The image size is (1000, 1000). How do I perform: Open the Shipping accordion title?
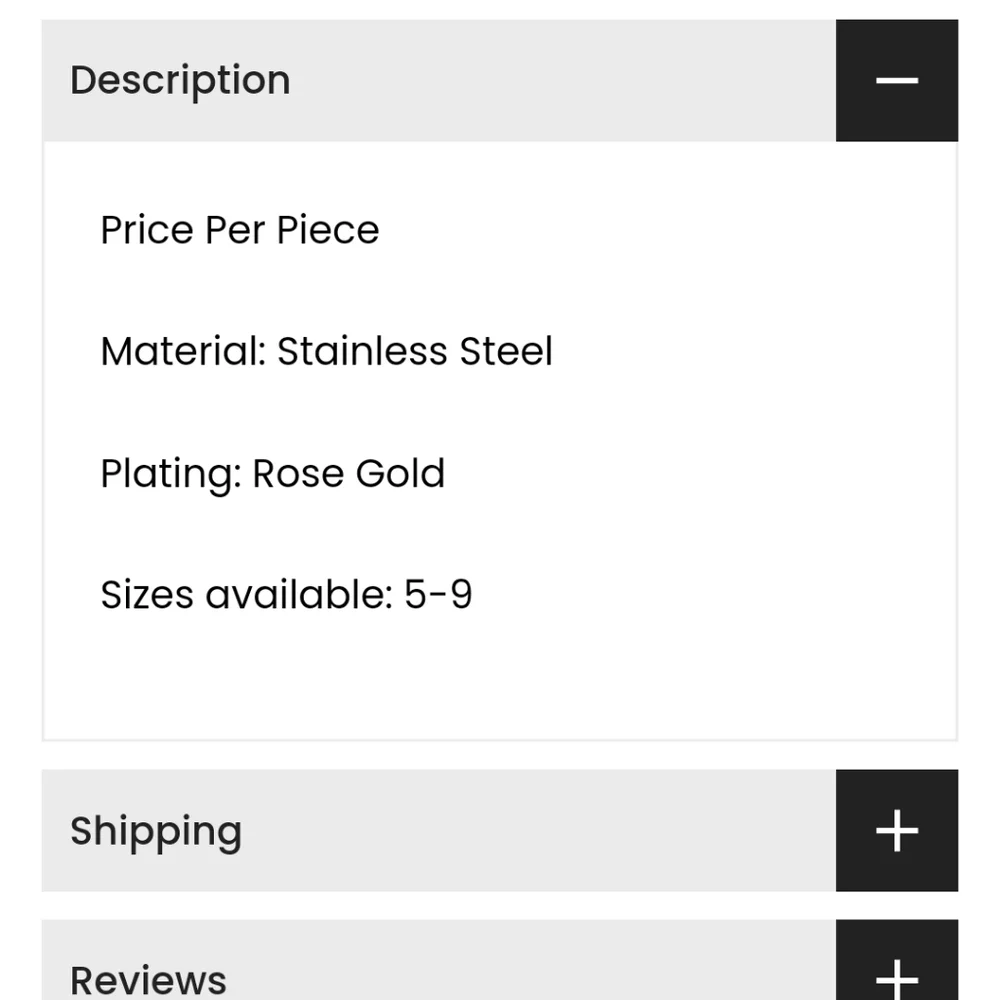156,831
